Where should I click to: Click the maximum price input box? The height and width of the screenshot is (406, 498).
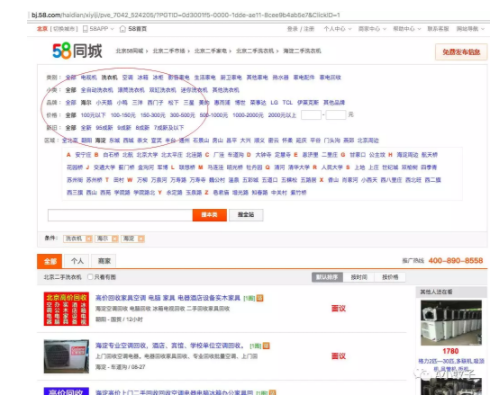(x=336, y=115)
